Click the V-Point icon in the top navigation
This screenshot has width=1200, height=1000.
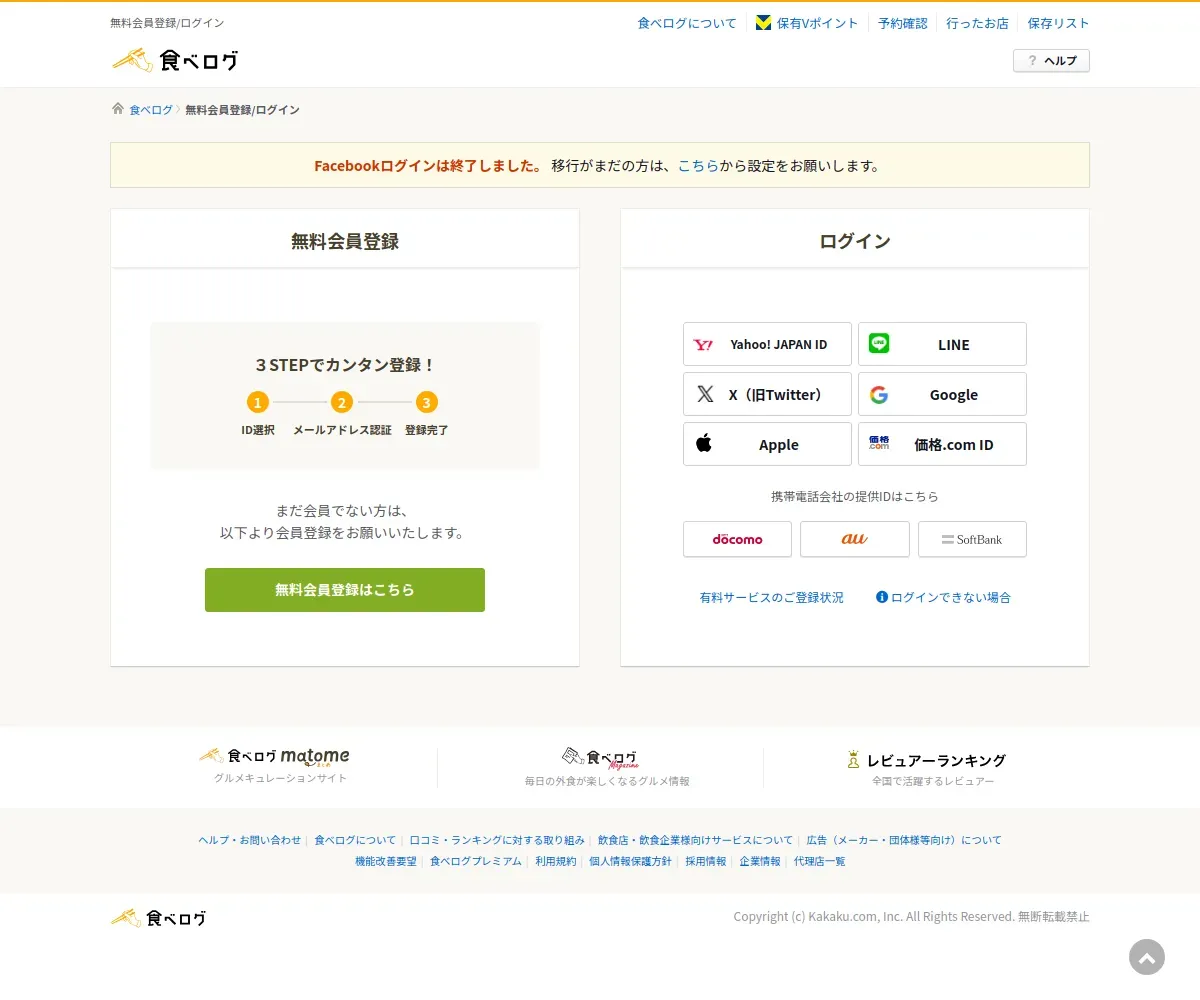[763, 23]
